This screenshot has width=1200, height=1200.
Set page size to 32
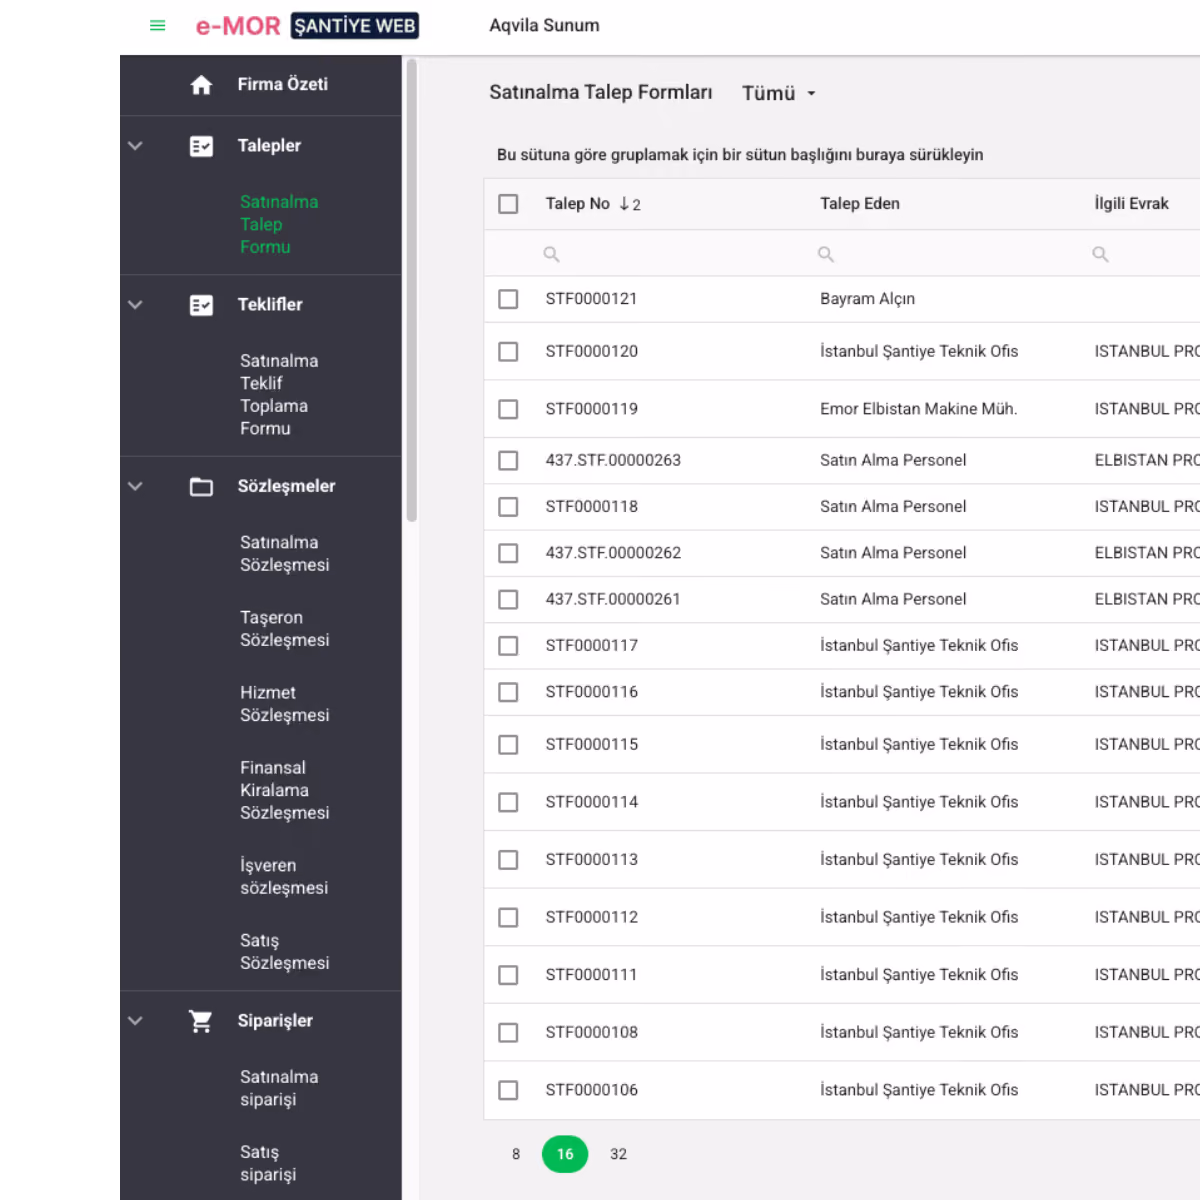(619, 1154)
